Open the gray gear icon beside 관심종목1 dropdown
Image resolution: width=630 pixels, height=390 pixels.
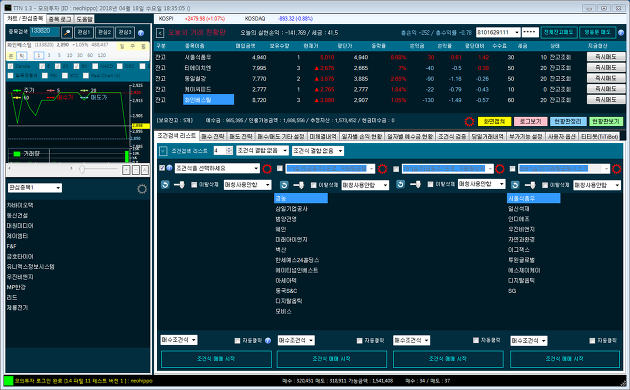pos(142,188)
